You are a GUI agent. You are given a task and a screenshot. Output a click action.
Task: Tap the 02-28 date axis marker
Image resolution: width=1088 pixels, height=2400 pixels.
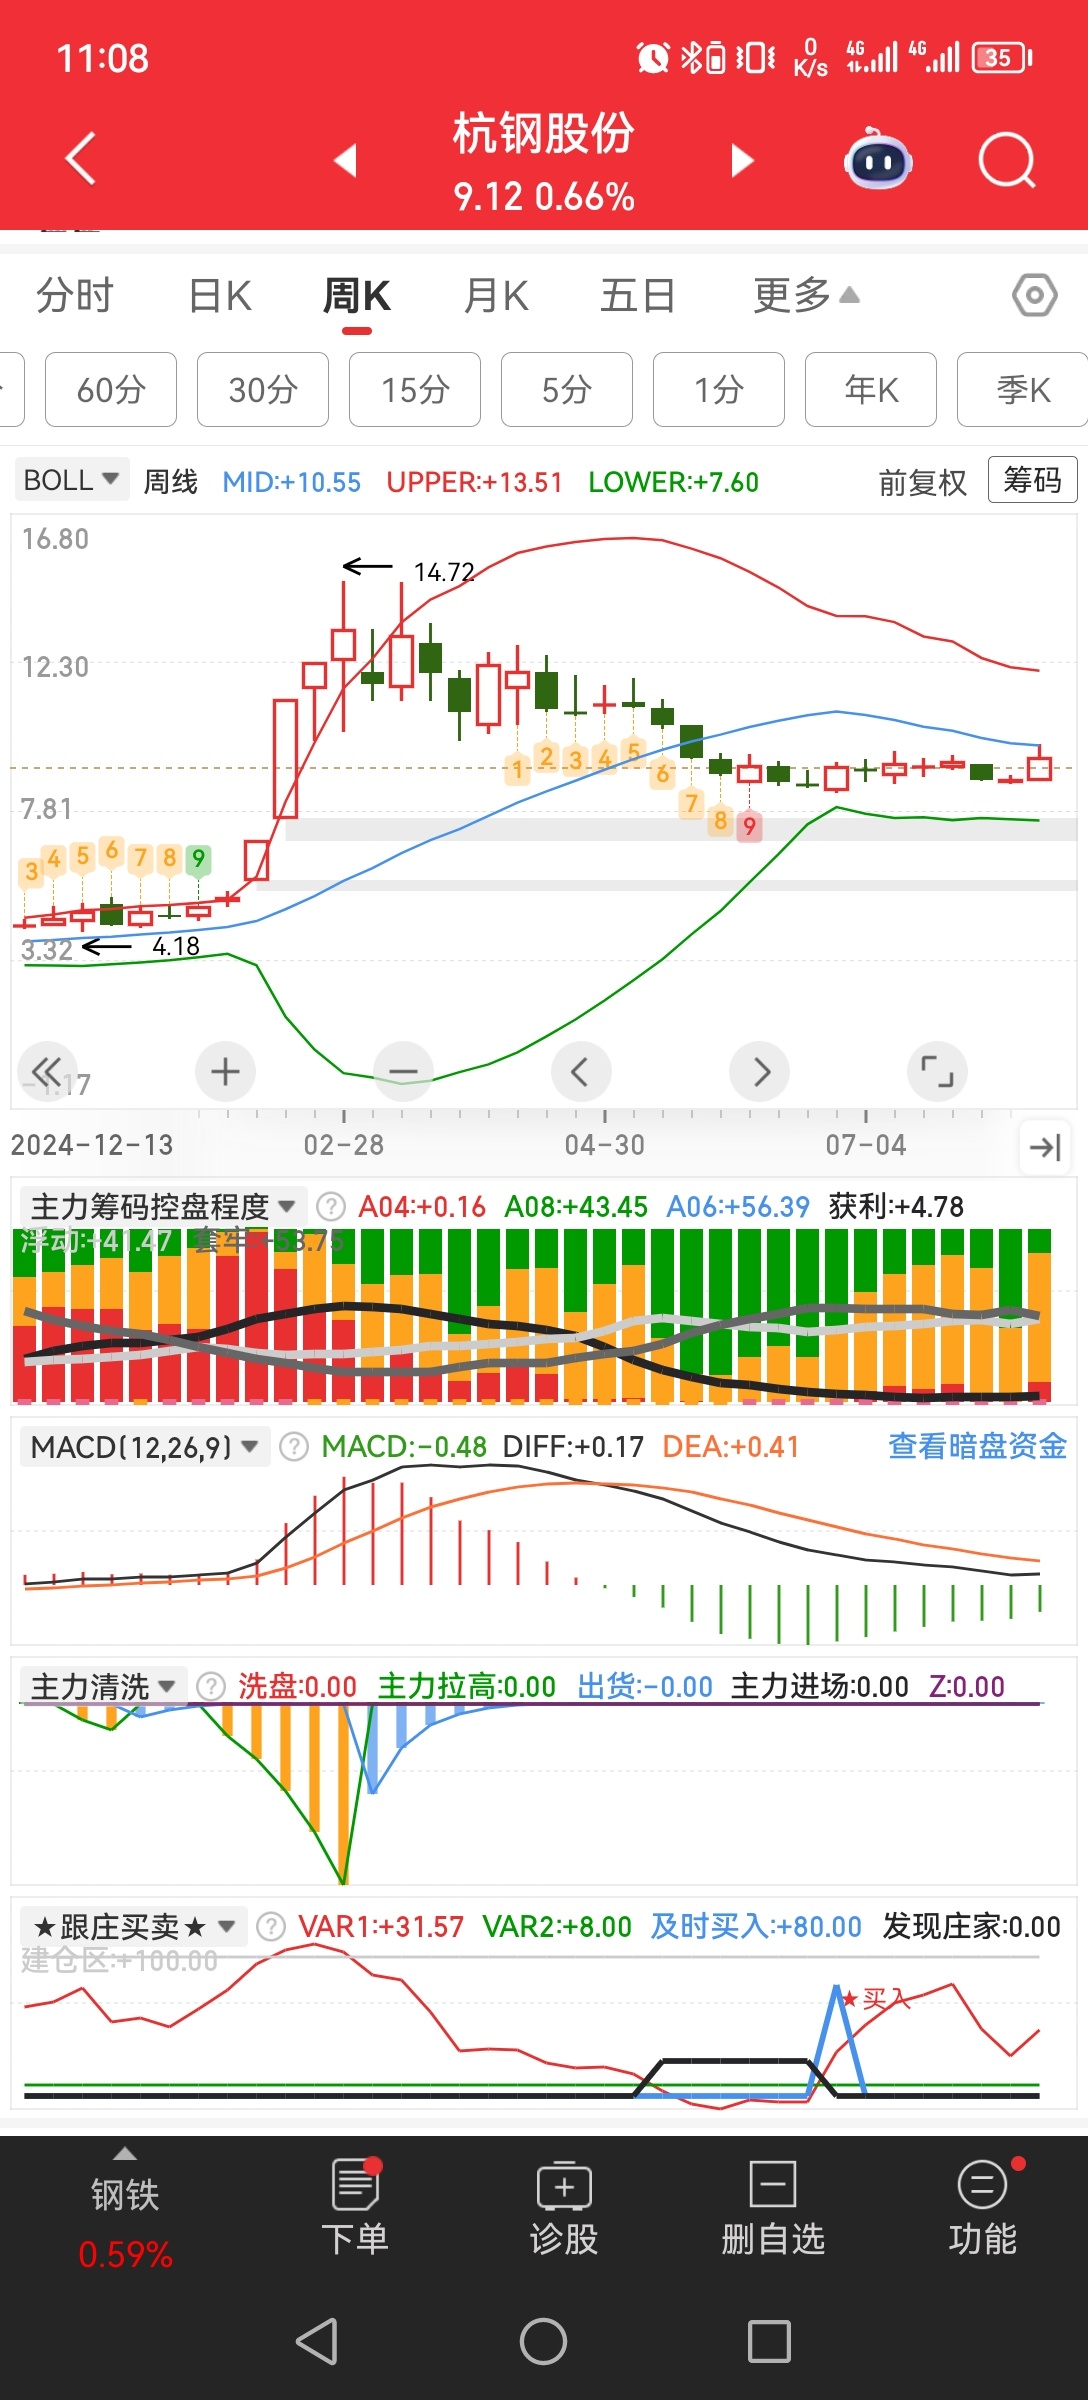point(344,1145)
